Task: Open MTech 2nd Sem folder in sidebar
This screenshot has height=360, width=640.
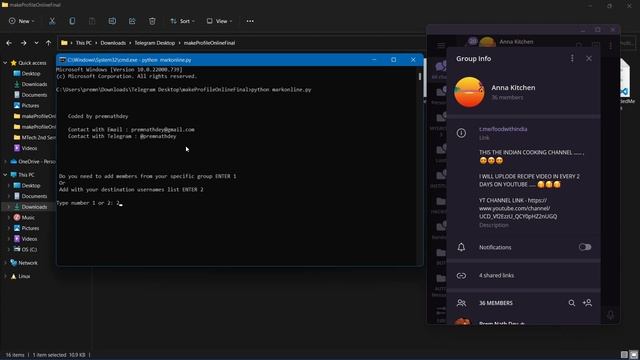Action: coord(38,138)
